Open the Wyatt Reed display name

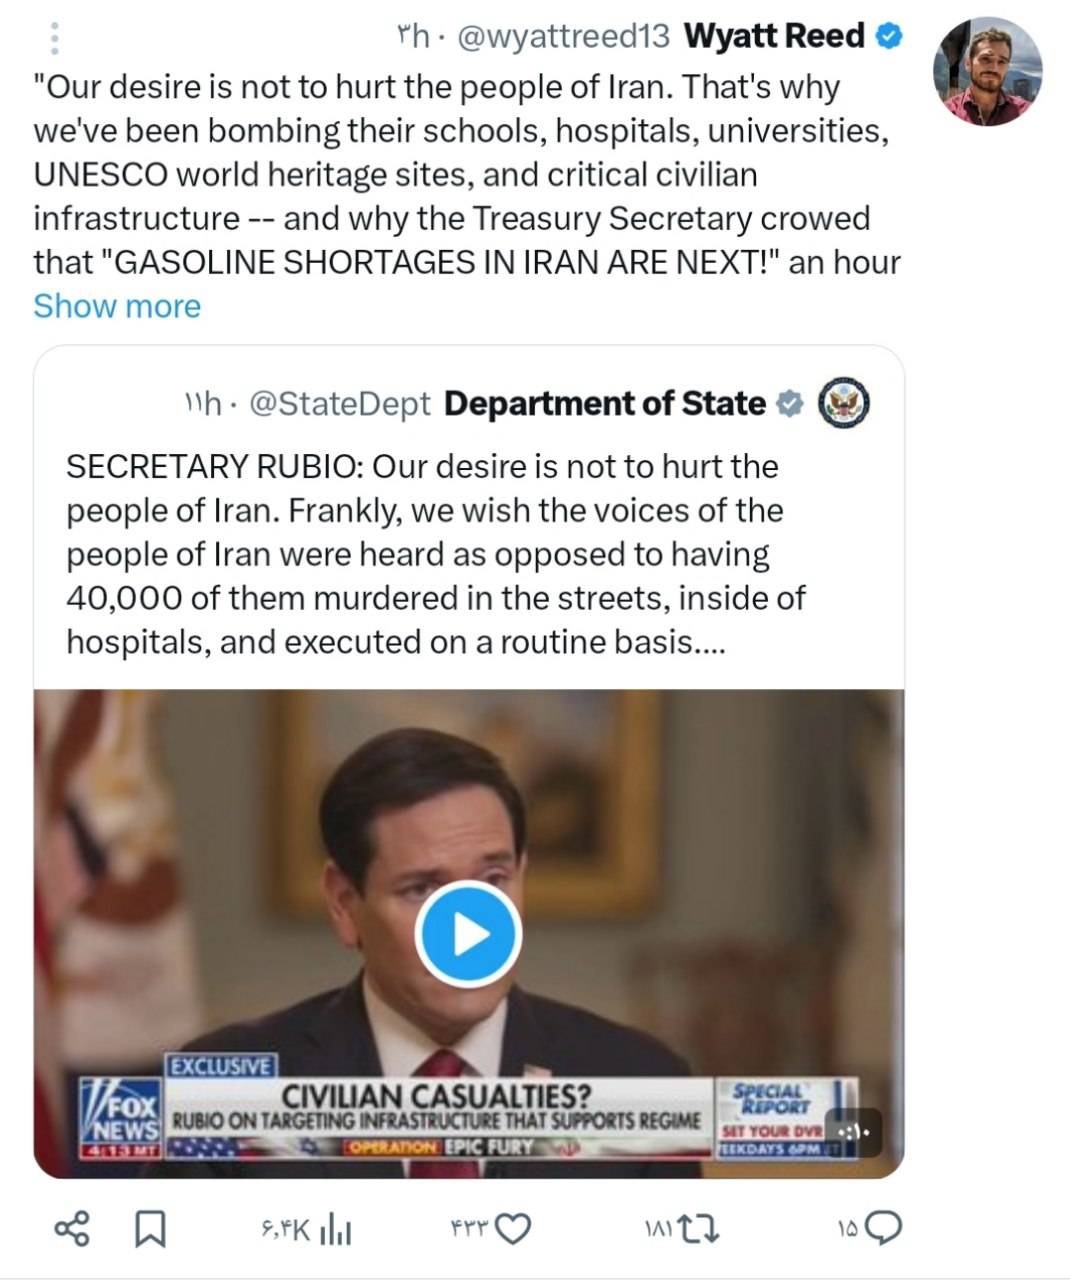(x=774, y=37)
